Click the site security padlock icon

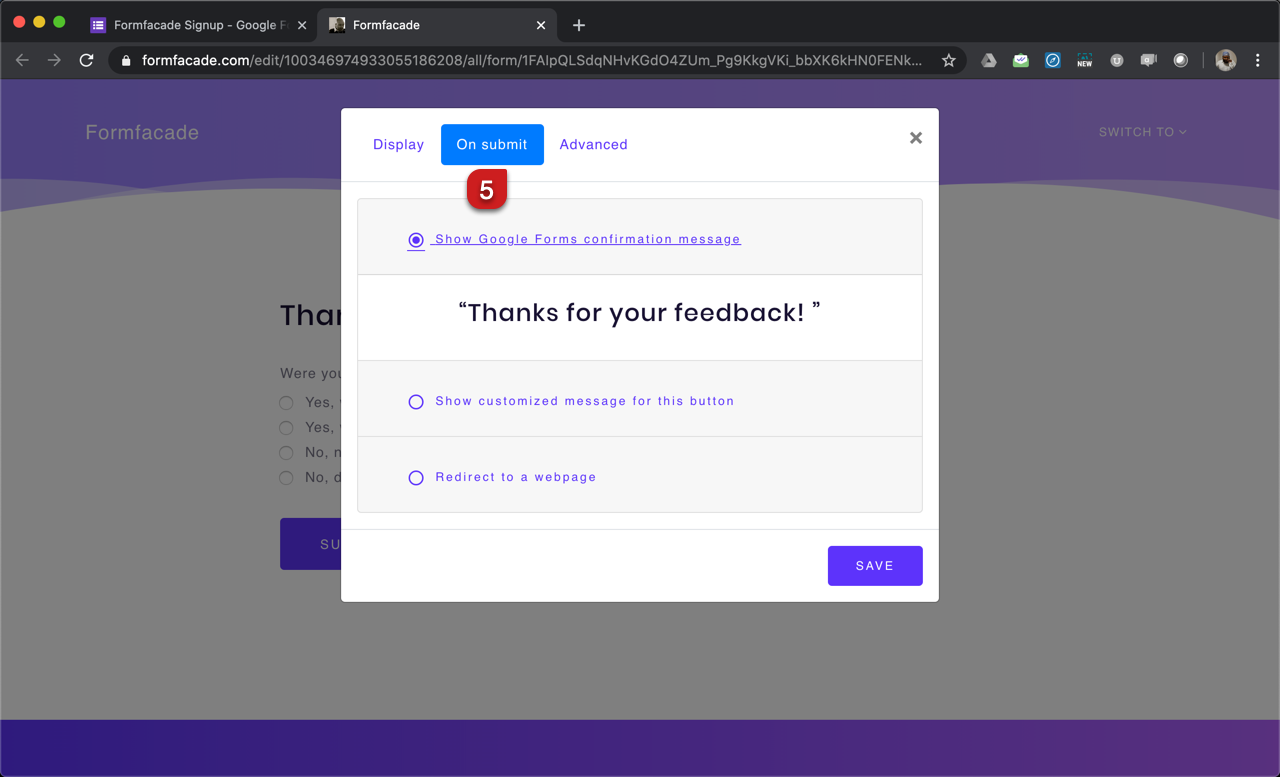tap(124, 60)
